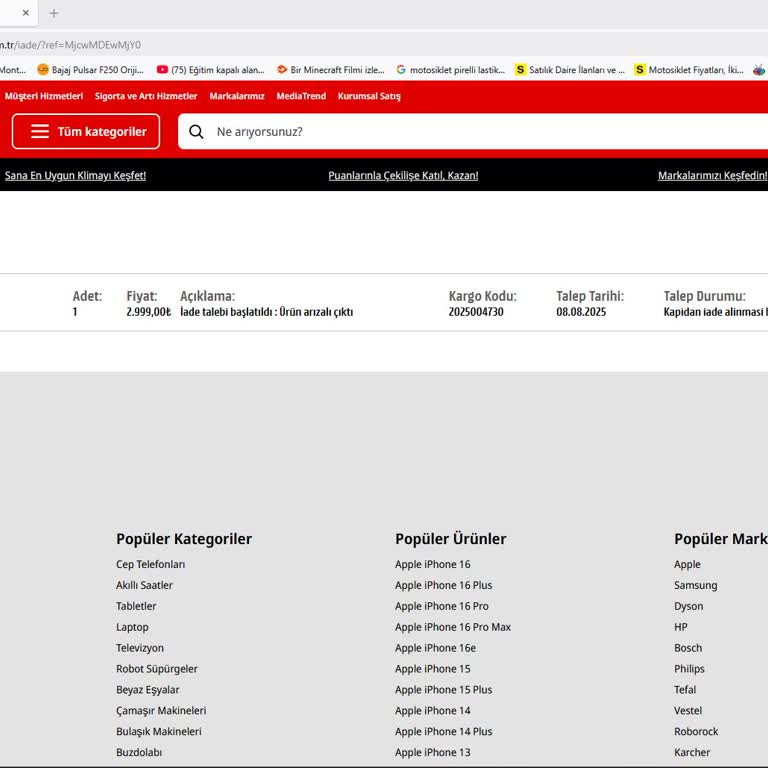Image resolution: width=768 pixels, height=768 pixels.
Task: Select MediaTrend in top navigation
Action: coord(301,96)
